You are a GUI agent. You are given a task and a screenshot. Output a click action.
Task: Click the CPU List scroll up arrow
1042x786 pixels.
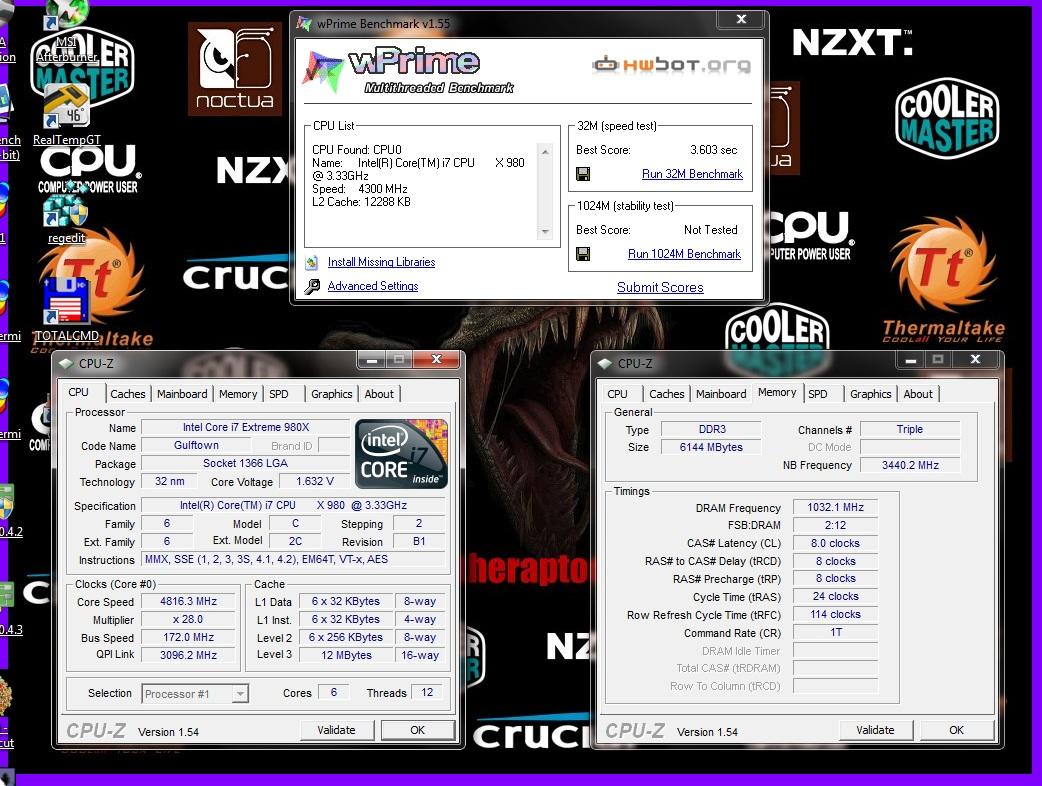[x=545, y=152]
